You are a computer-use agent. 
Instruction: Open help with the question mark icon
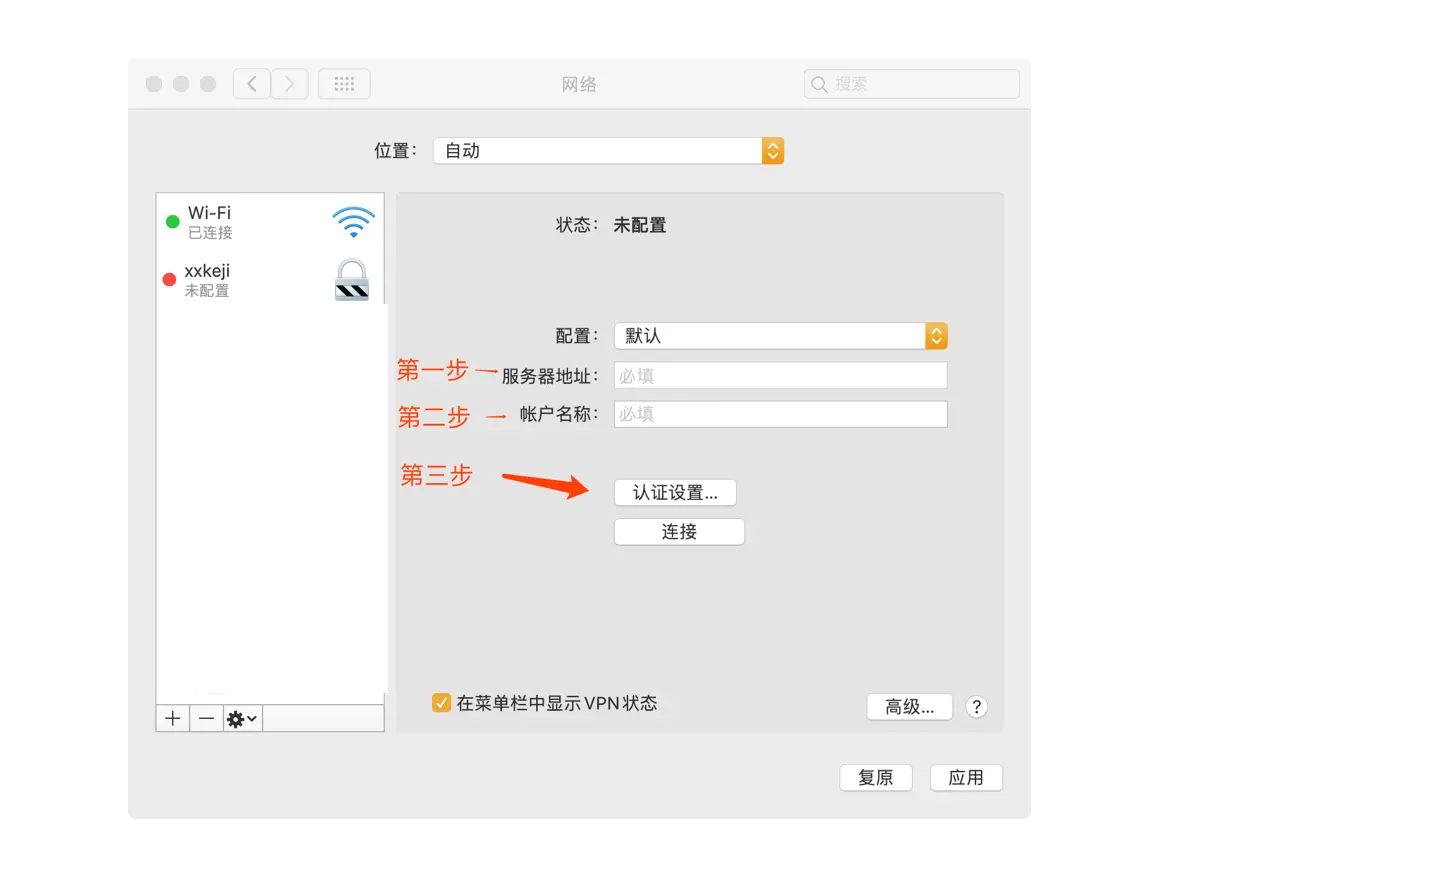[x=976, y=706]
